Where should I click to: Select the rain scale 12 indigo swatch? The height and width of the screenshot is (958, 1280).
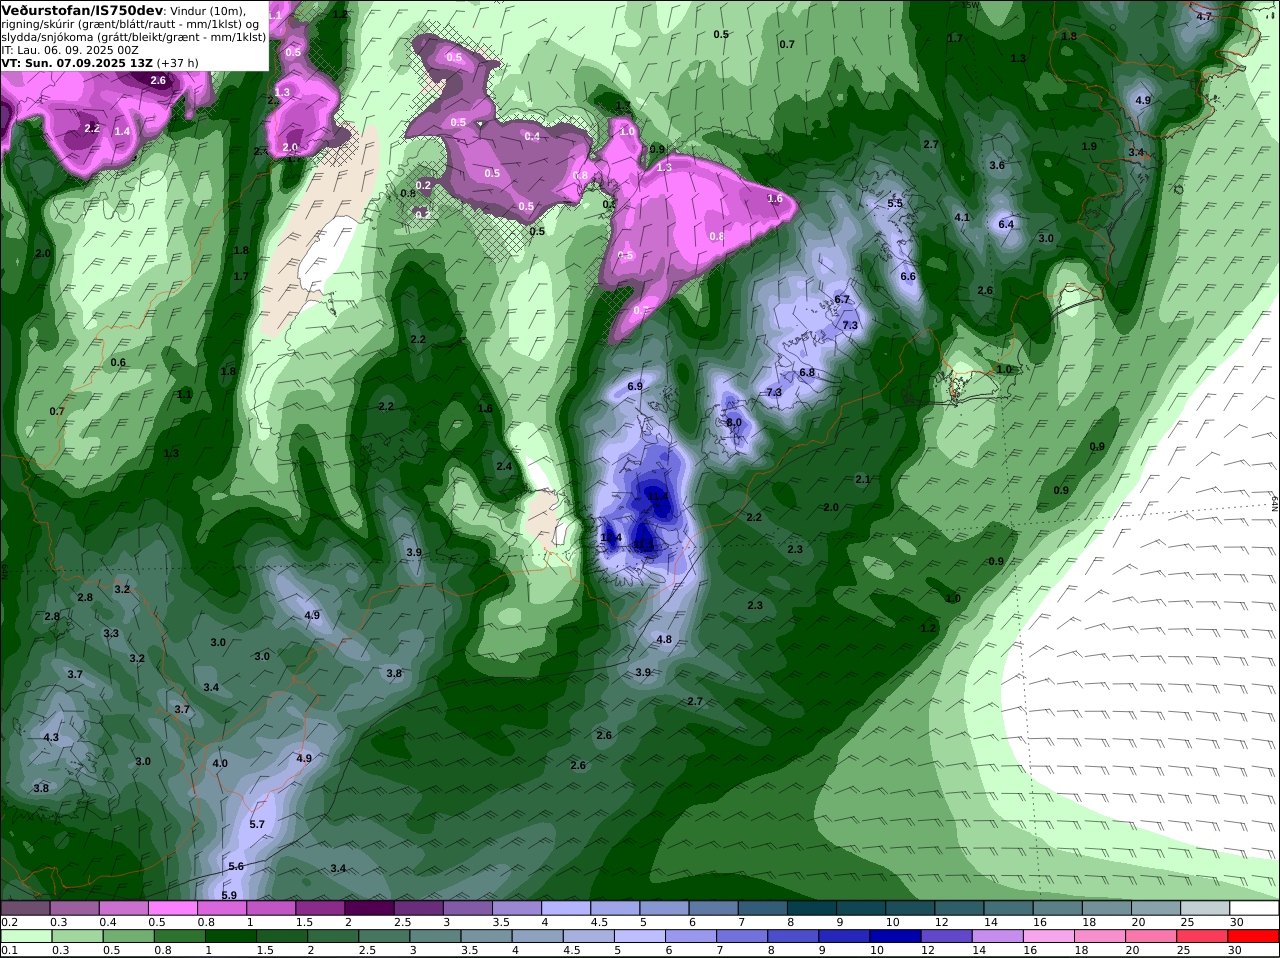(946, 937)
